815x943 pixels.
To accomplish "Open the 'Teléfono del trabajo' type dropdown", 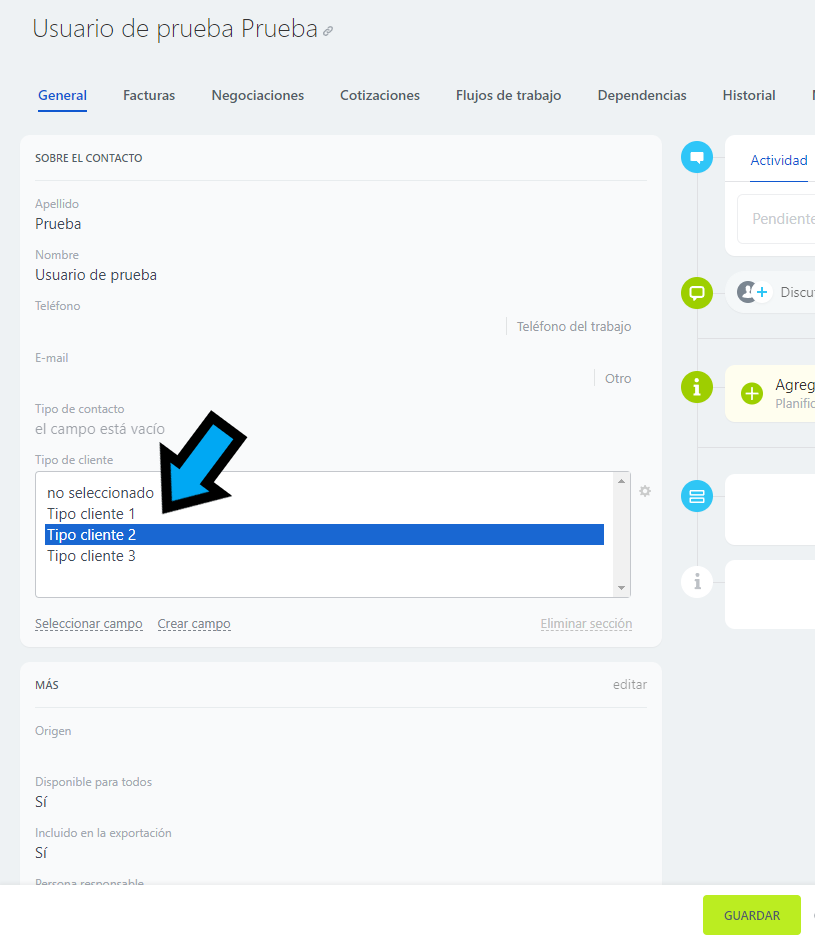I will pos(574,327).
